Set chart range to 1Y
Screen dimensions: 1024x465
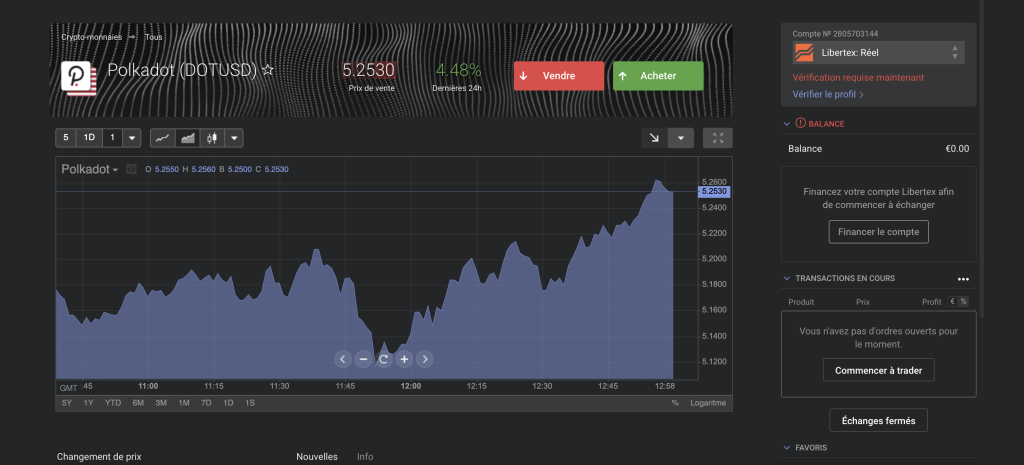[x=89, y=403]
